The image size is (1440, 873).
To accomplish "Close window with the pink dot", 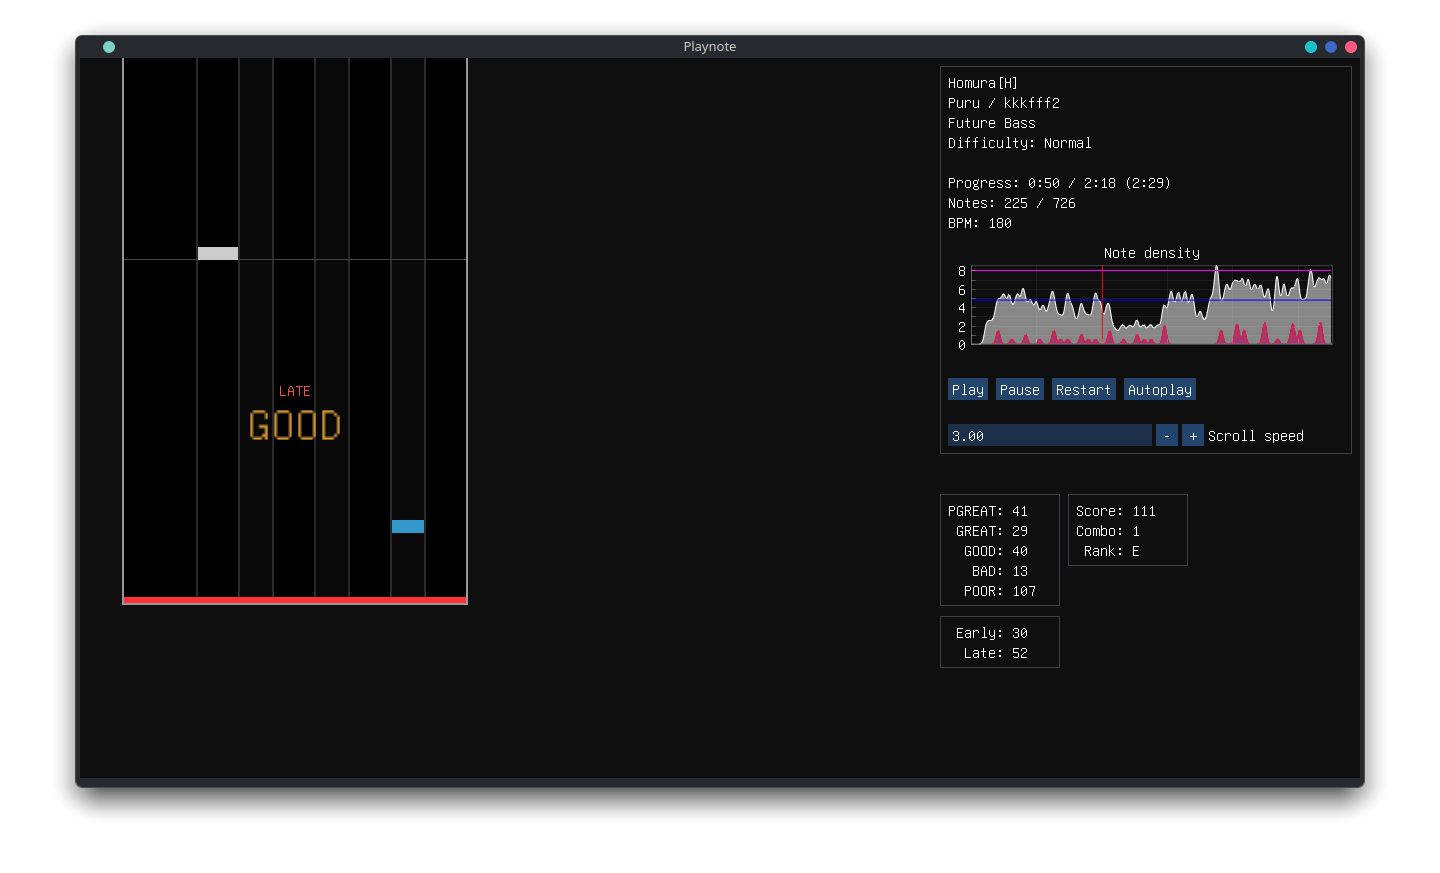I will 1351,47.
